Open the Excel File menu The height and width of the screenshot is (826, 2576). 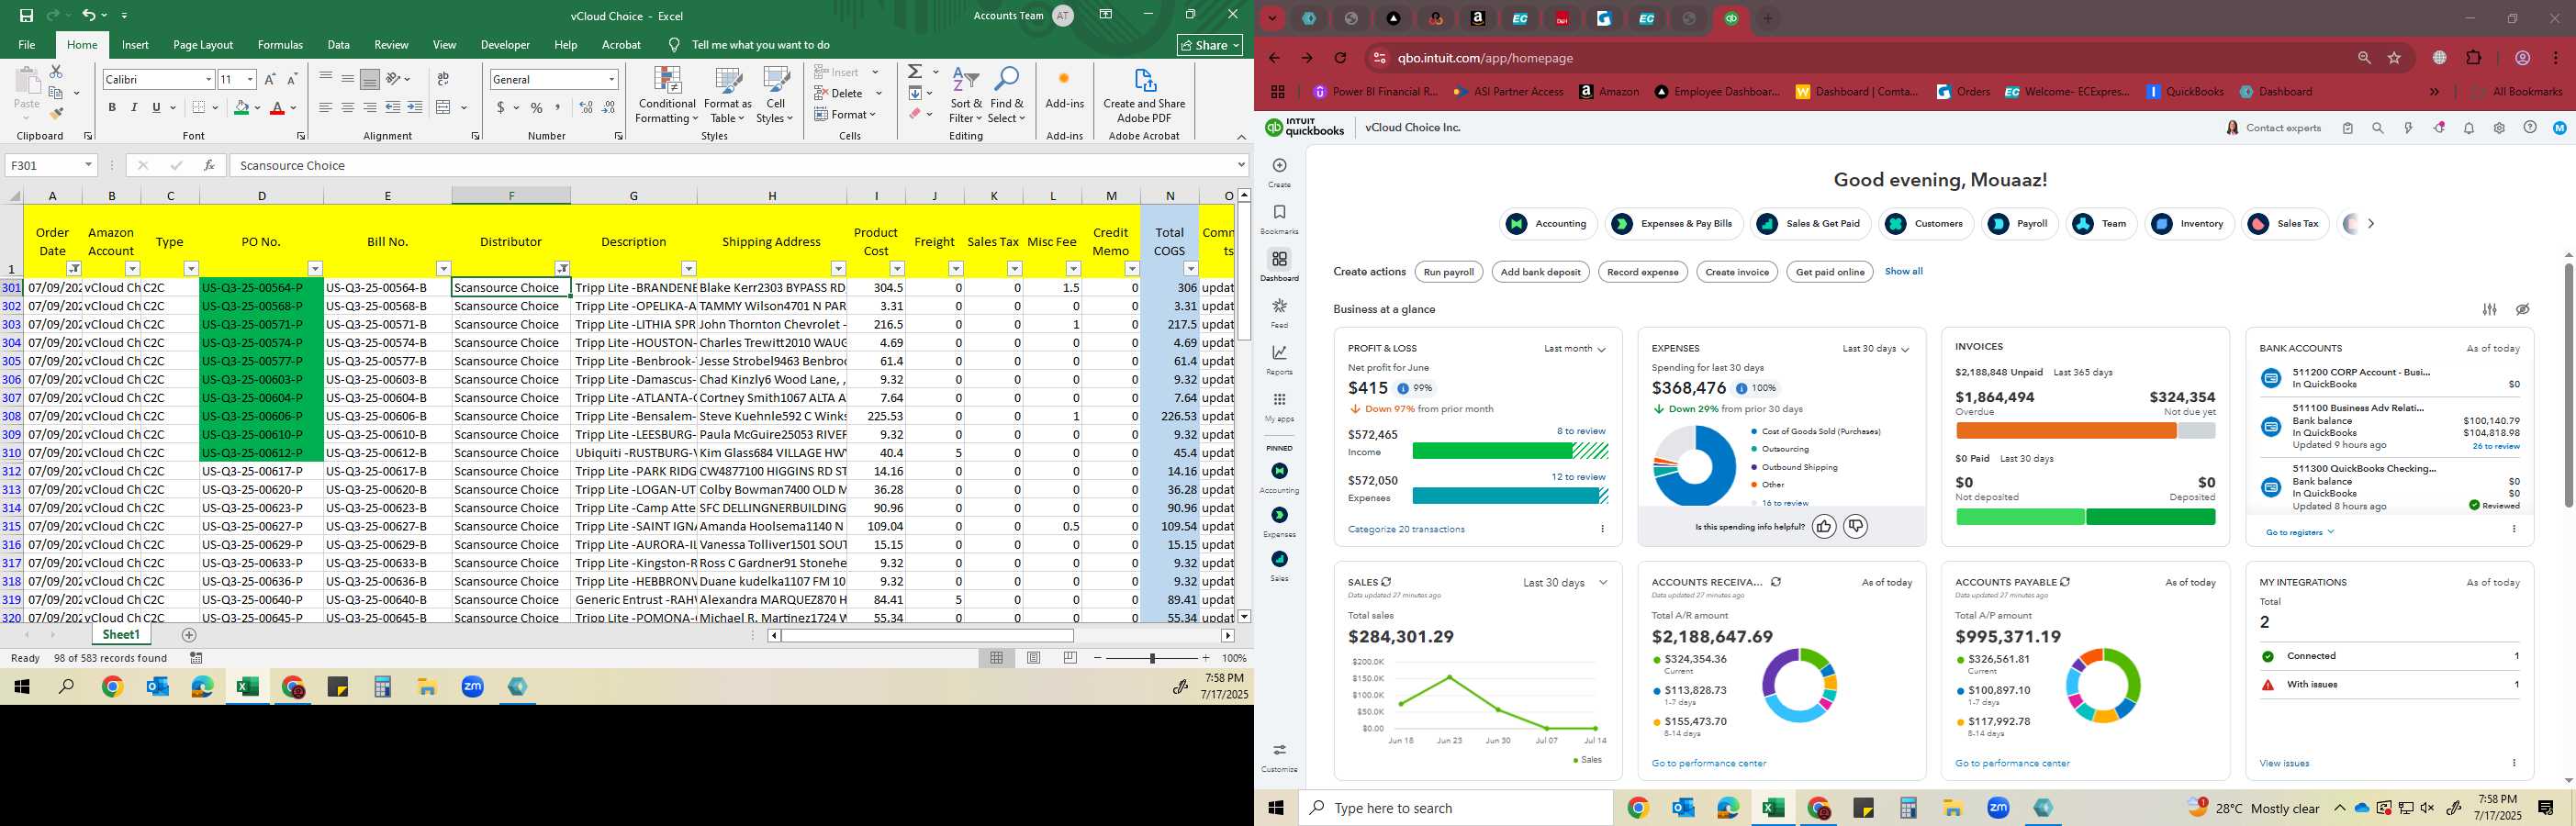click(27, 45)
